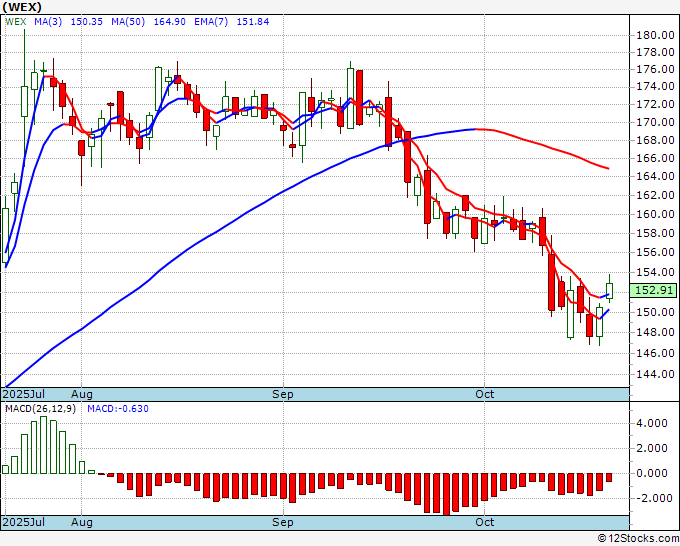The height and width of the screenshot is (546, 680).
Task: Click the WEX legend symbol text
Action: click(16, 22)
